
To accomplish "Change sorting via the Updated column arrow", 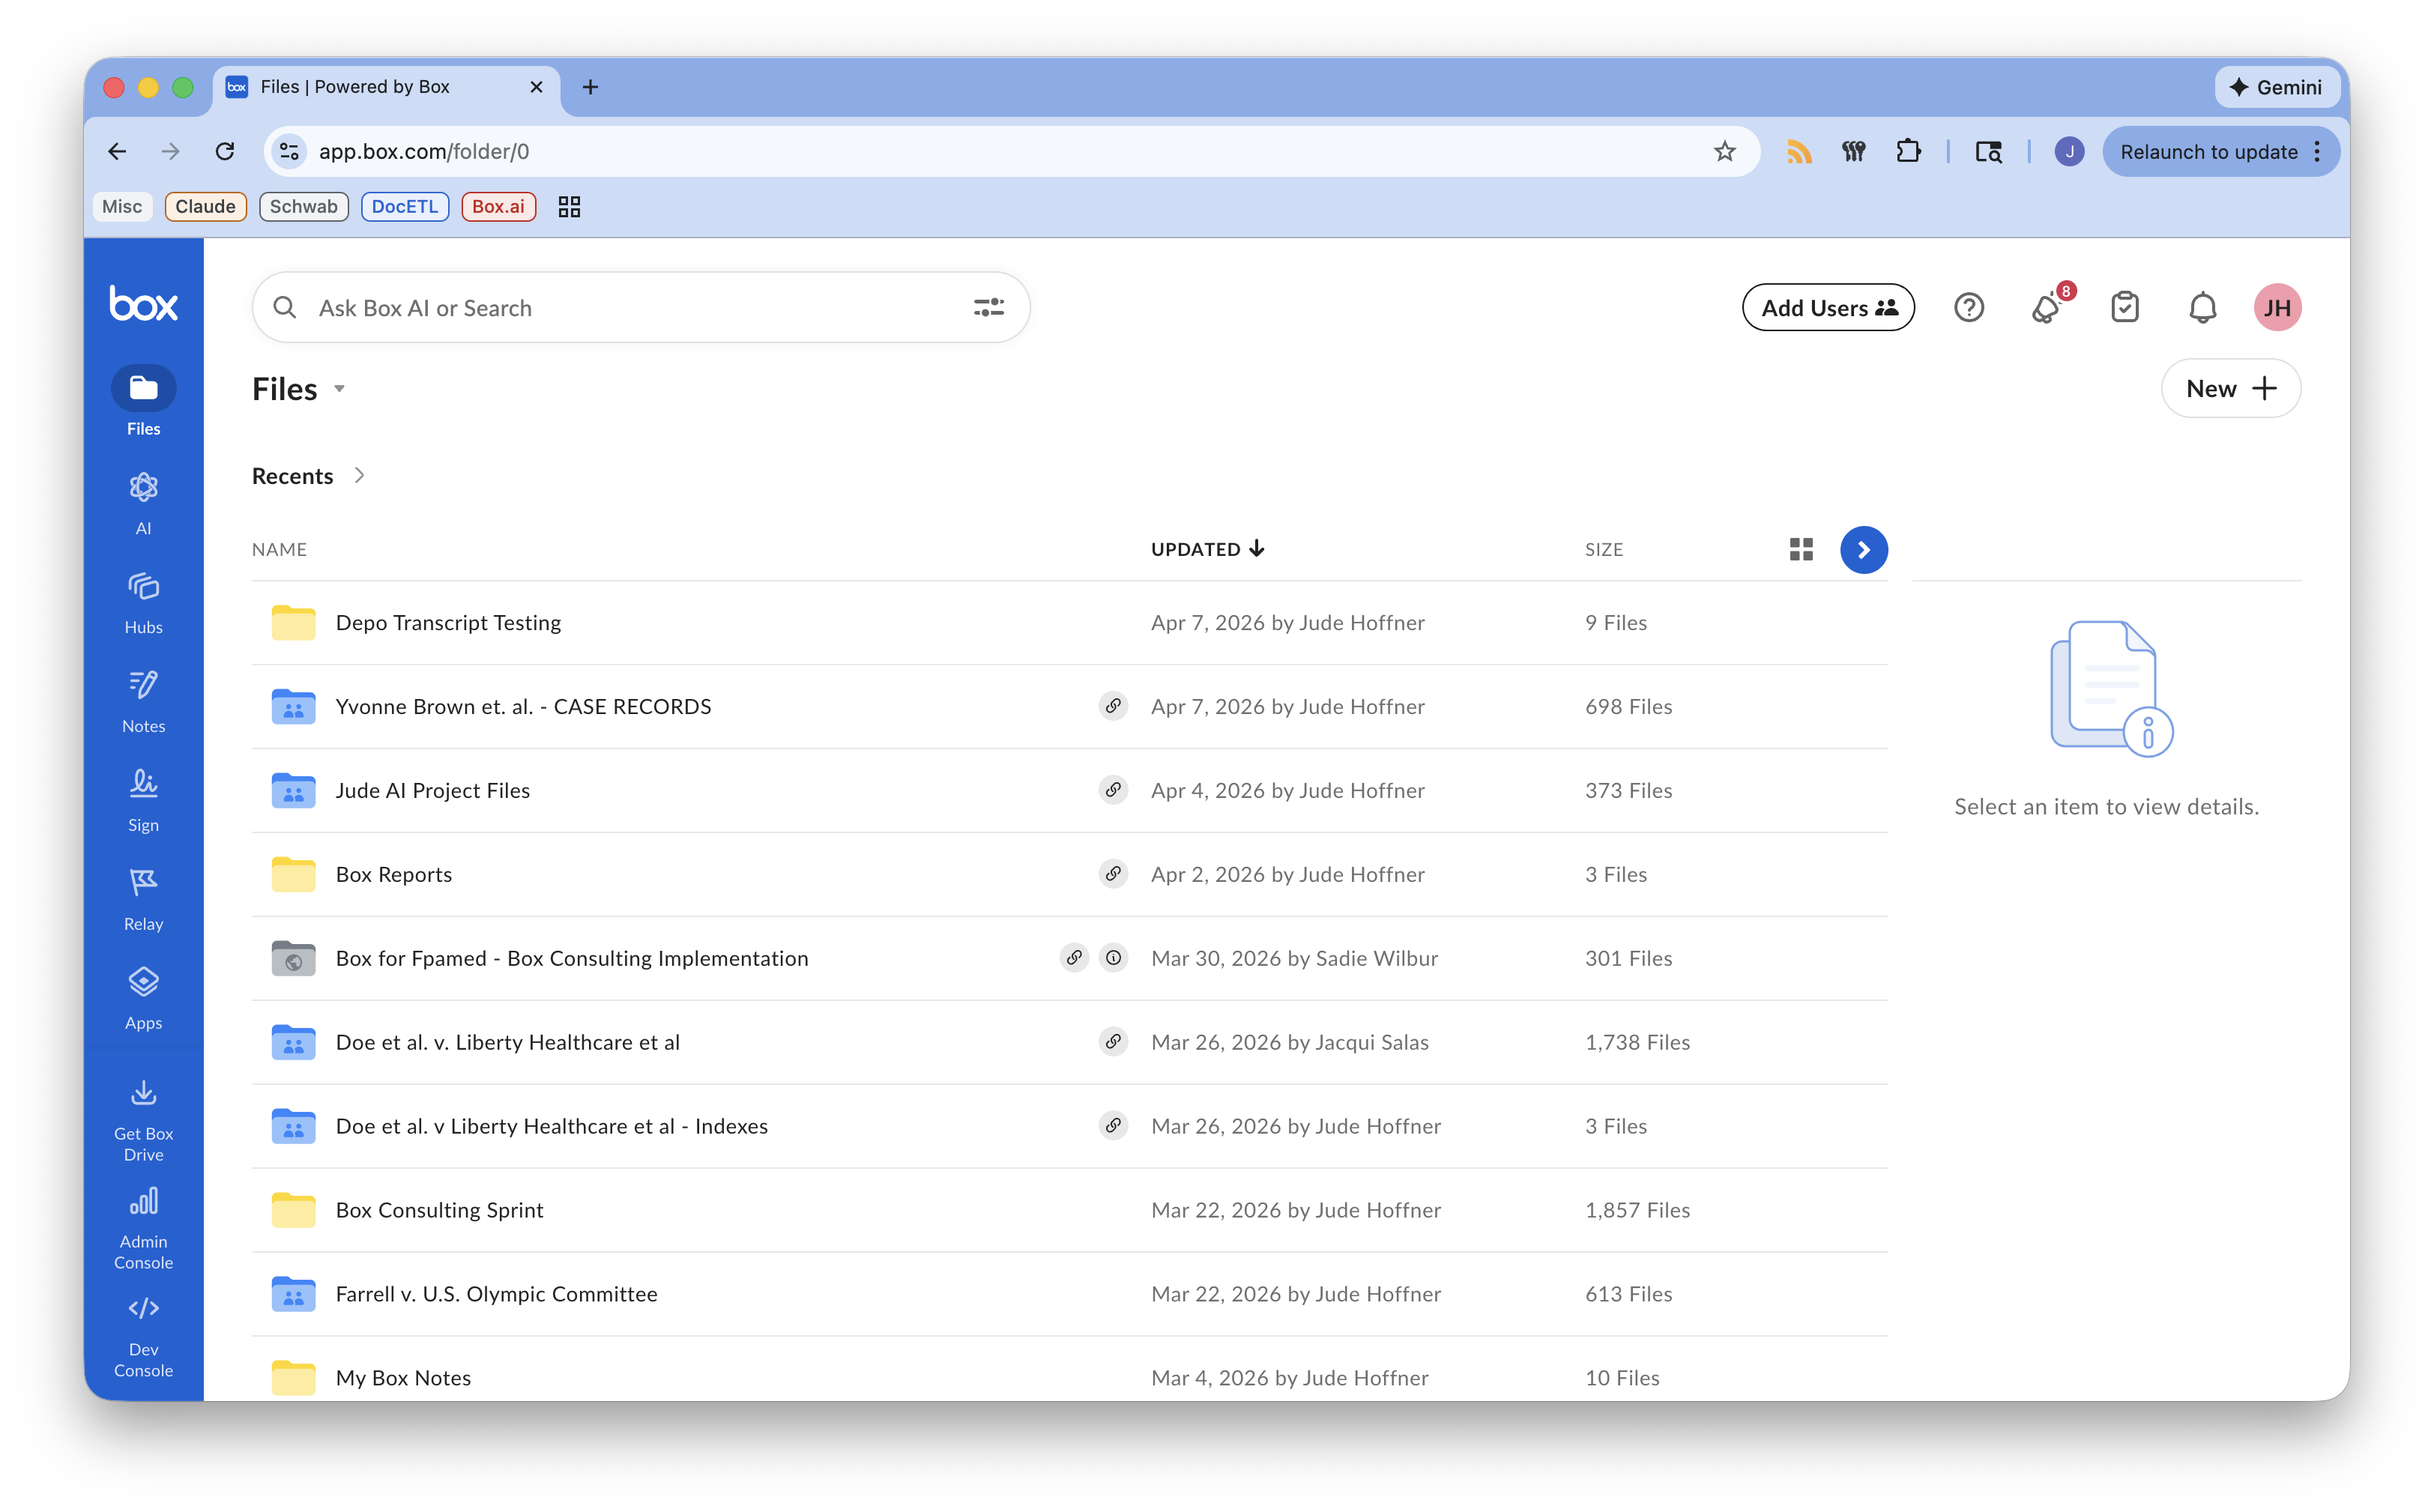I will click(1256, 548).
